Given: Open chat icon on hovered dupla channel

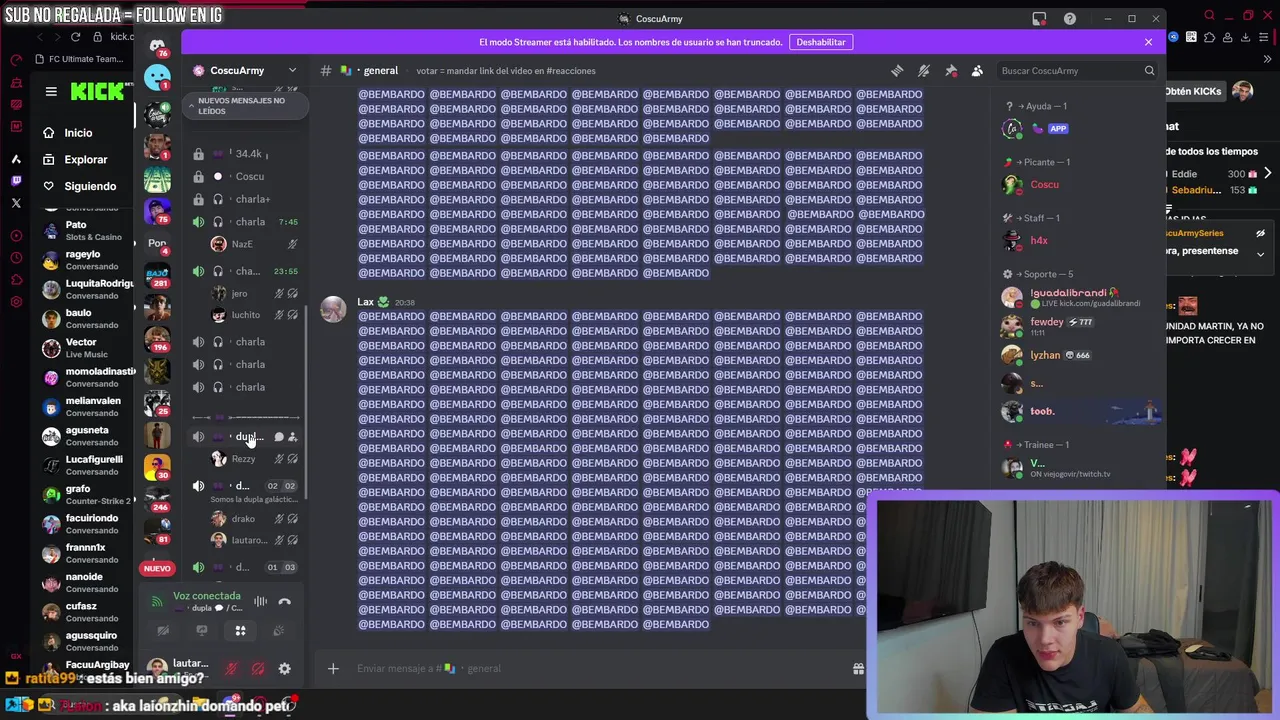Looking at the screenshot, I should tap(279, 437).
